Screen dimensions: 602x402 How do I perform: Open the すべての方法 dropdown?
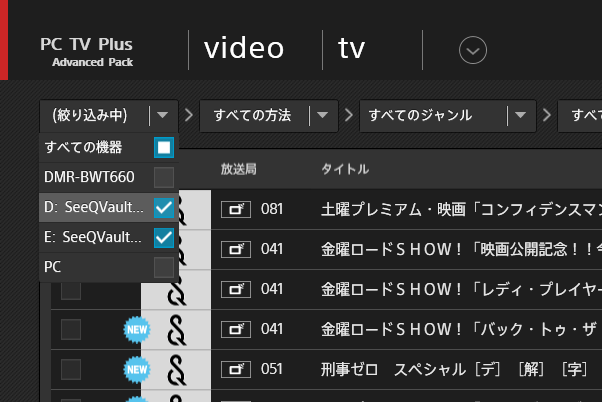pyautogui.click(x=322, y=116)
